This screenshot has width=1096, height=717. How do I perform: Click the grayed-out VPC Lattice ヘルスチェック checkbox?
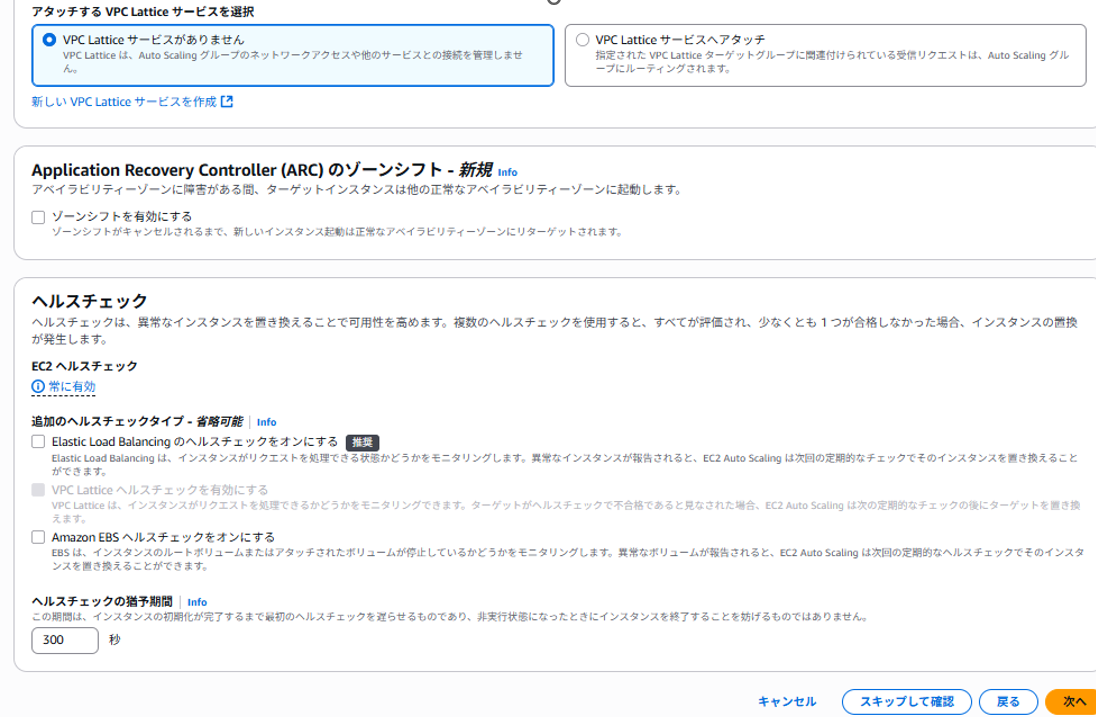(x=38, y=489)
